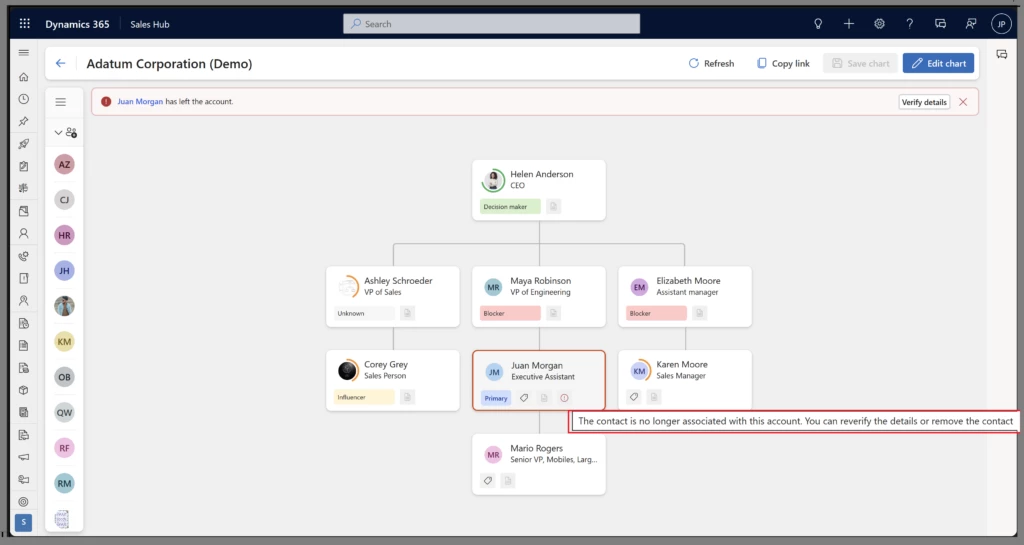The width and height of the screenshot is (1024, 545).
Task: Click the tag icon on Mario Rogers card
Action: [488, 480]
